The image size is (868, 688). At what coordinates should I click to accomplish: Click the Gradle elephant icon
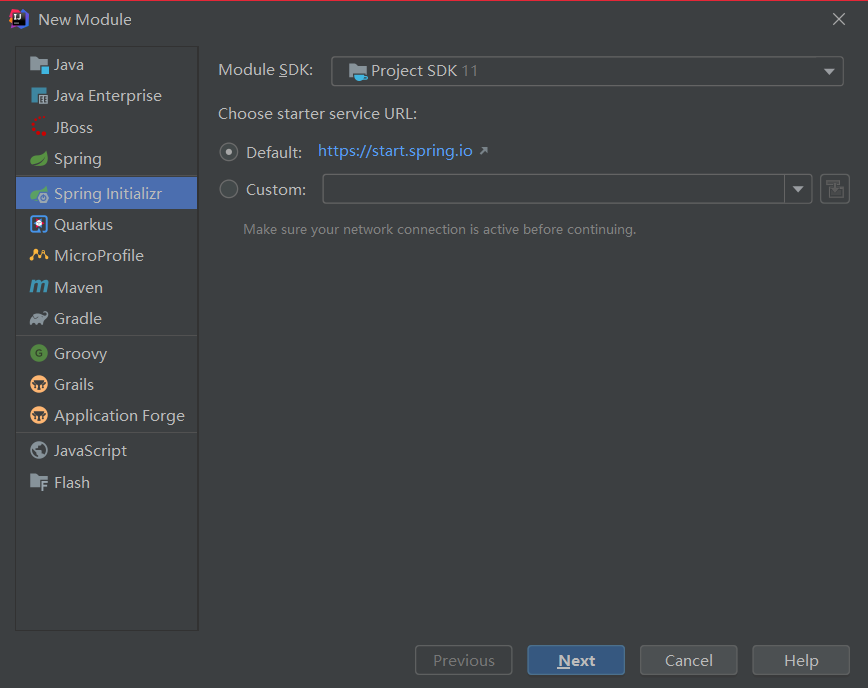[x=39, y=318]
